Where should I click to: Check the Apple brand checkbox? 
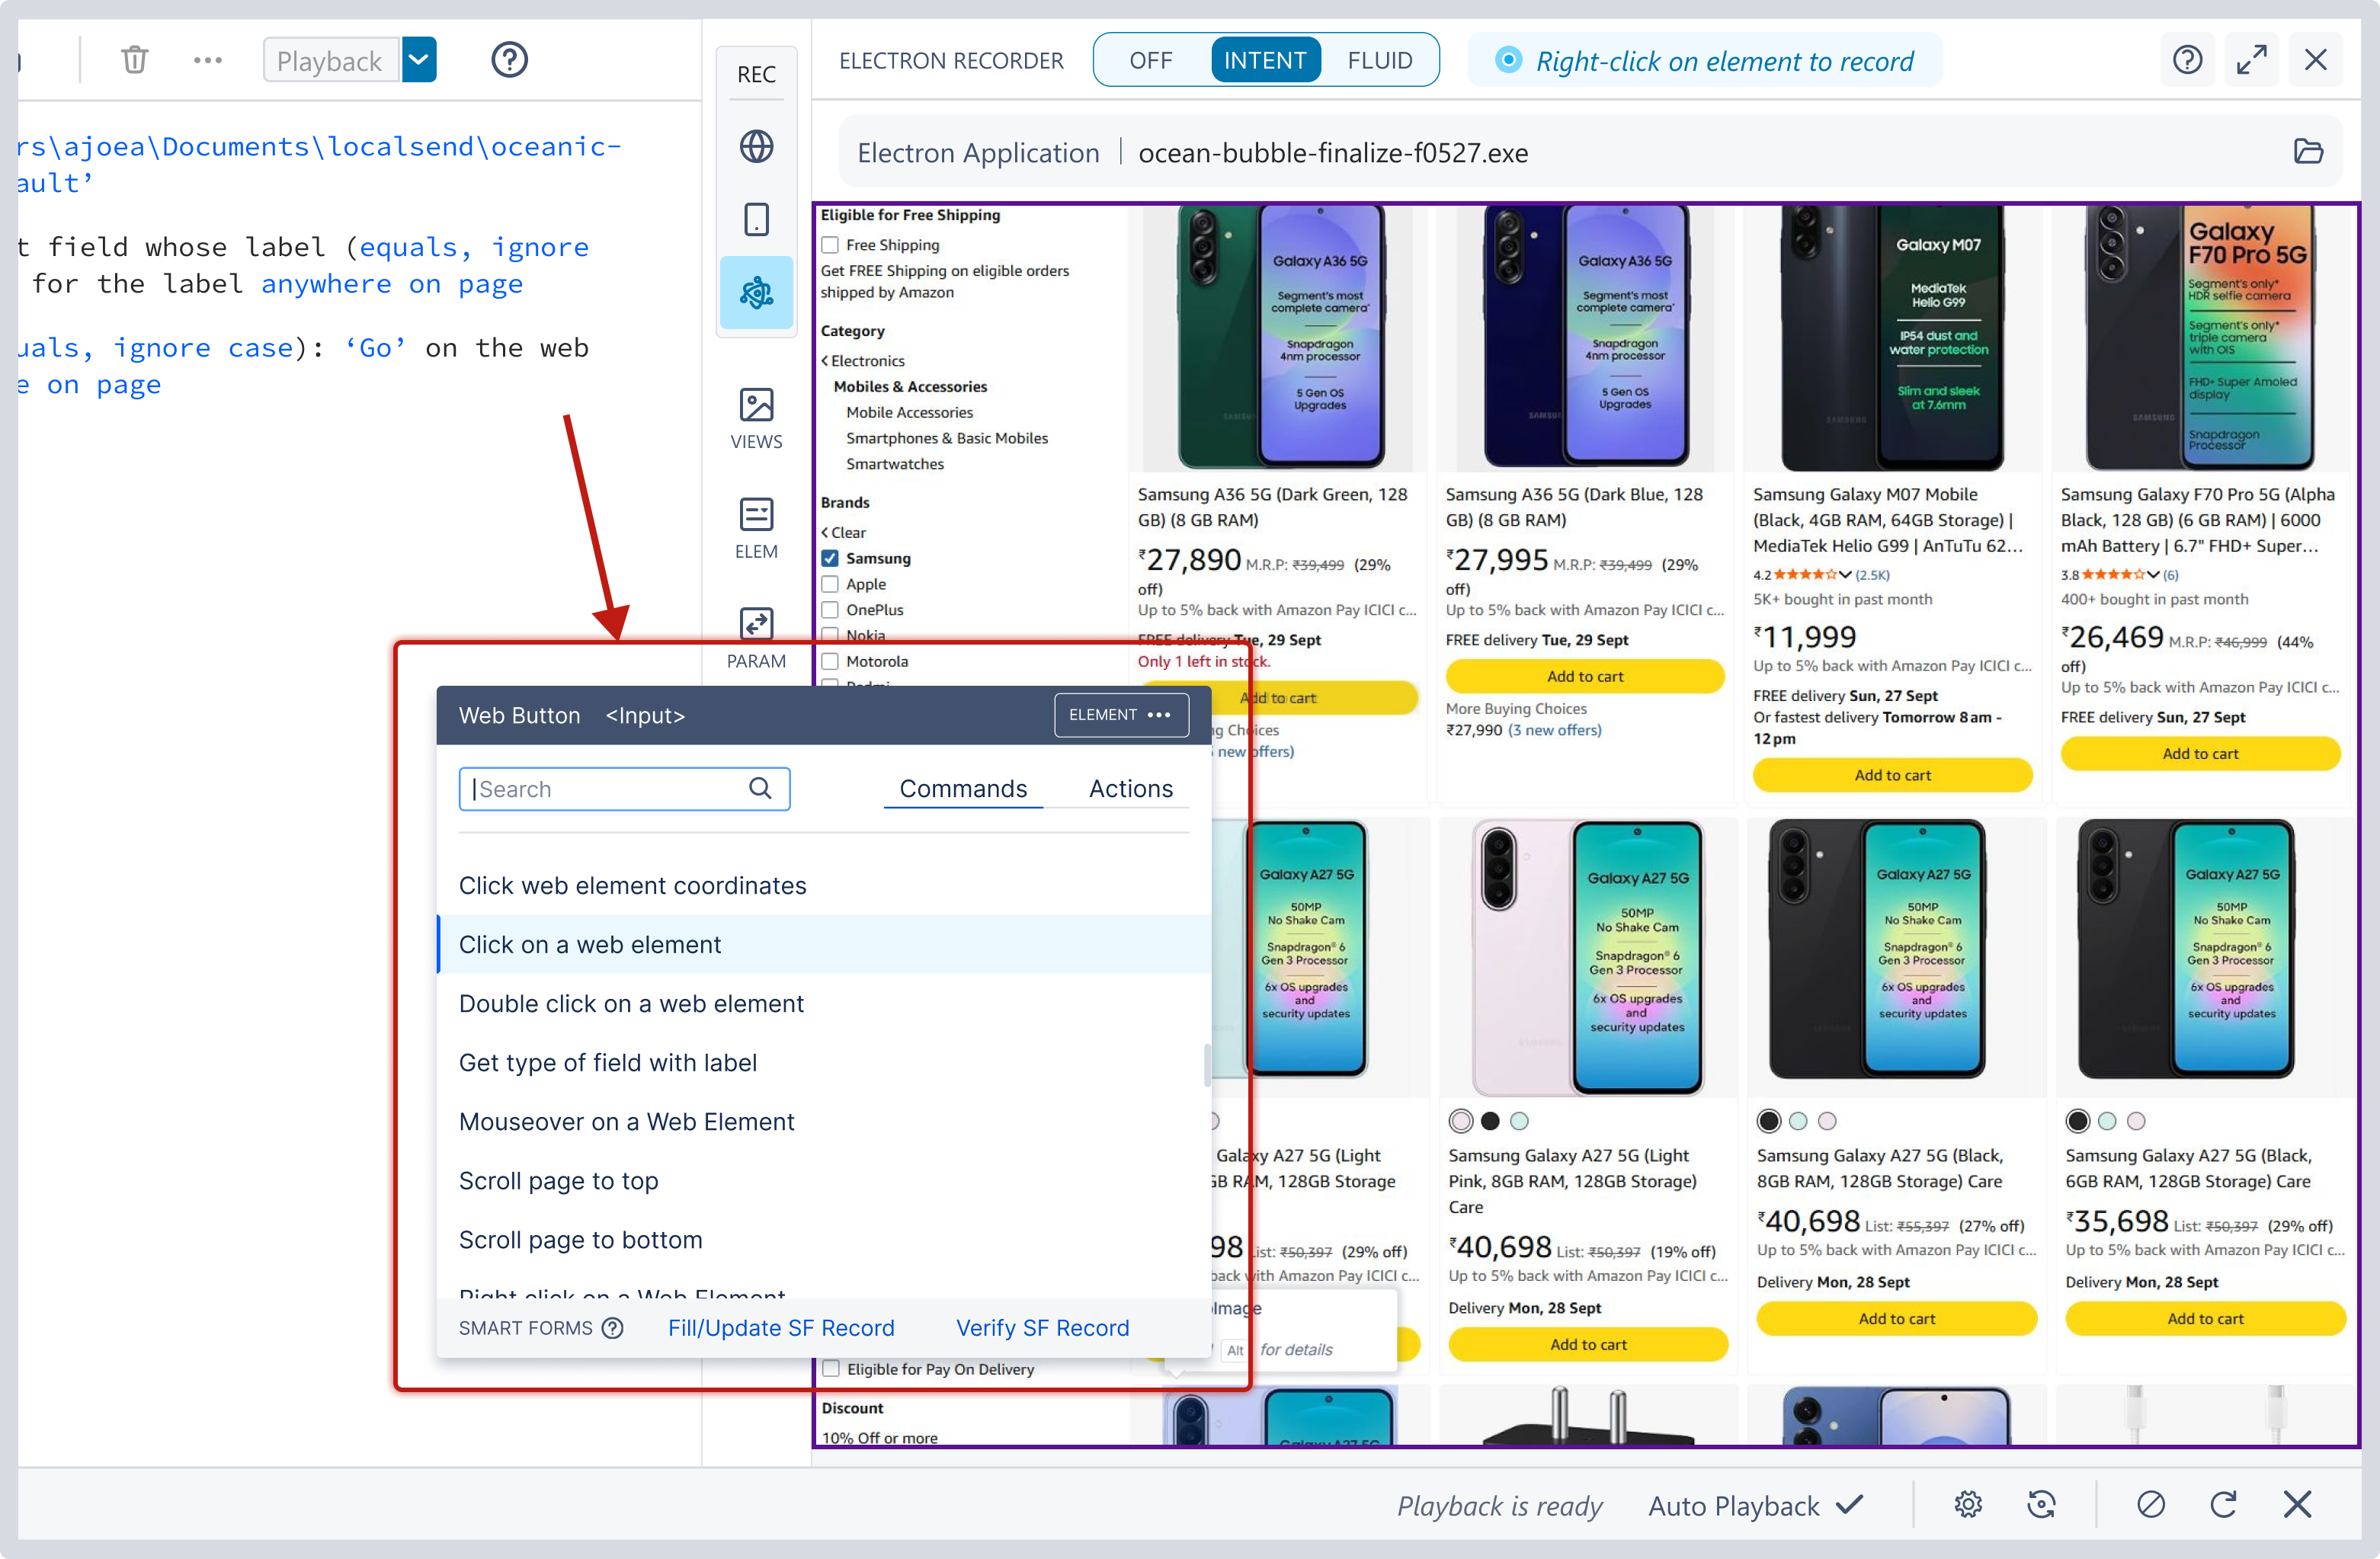[x=830, y=584]
